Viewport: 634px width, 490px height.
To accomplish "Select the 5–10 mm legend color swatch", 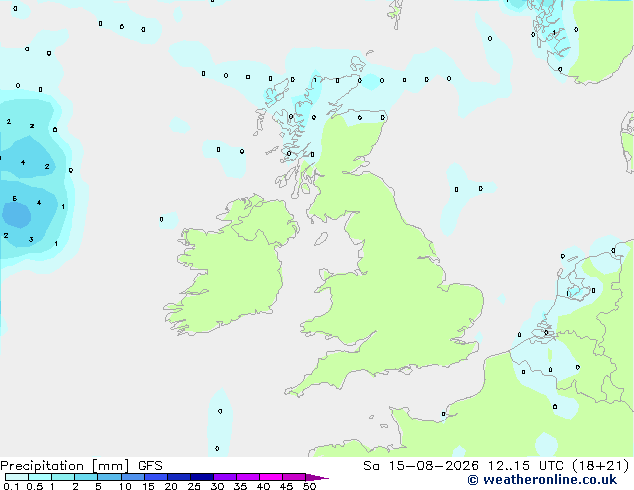I will pyautogui.click(x=109, y=477).
